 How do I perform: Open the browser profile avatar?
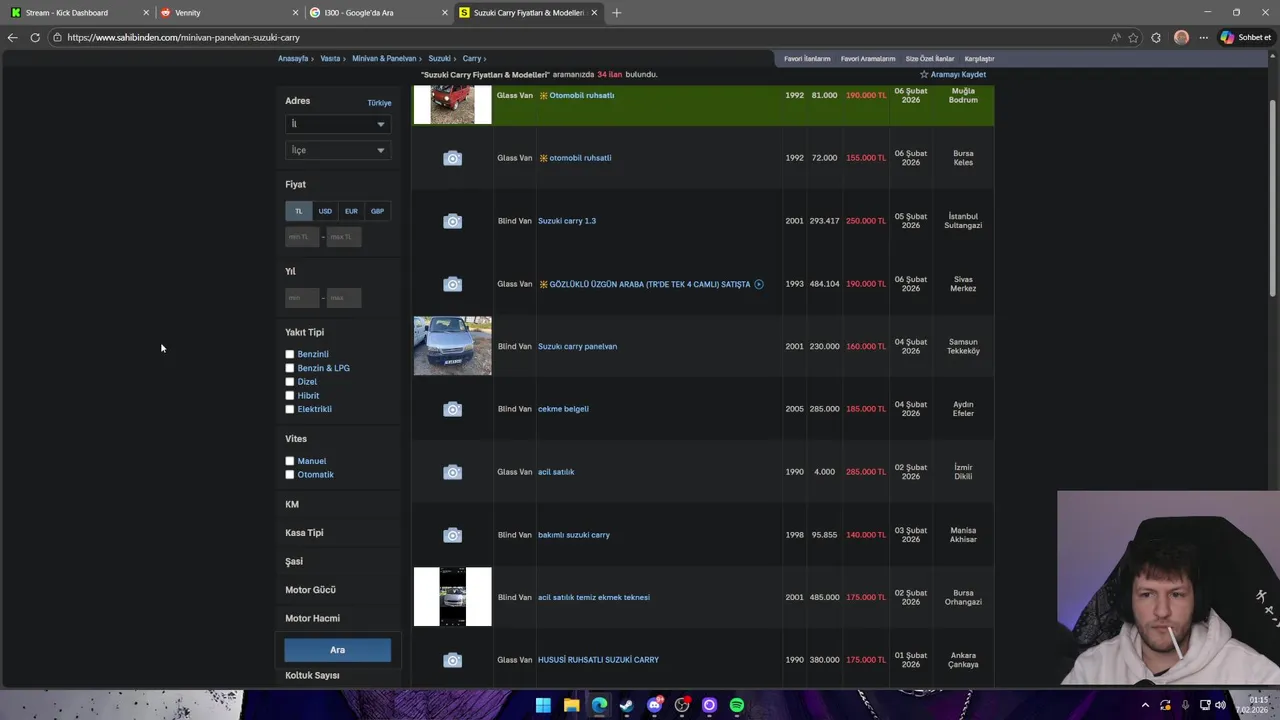point(1181,37)
